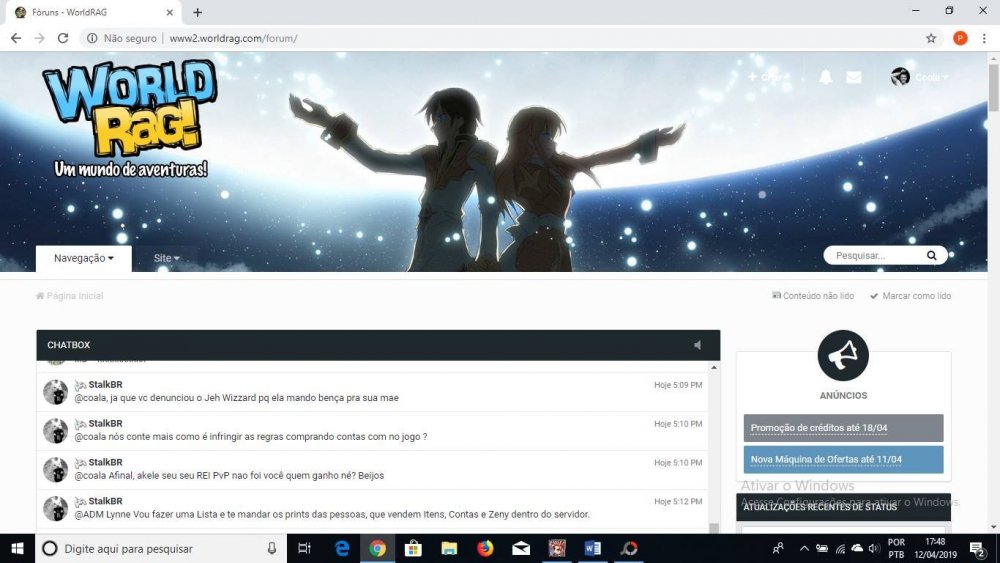Open forum notifications bell
This screenshot has height=563, width=1000.
point(825,77)
